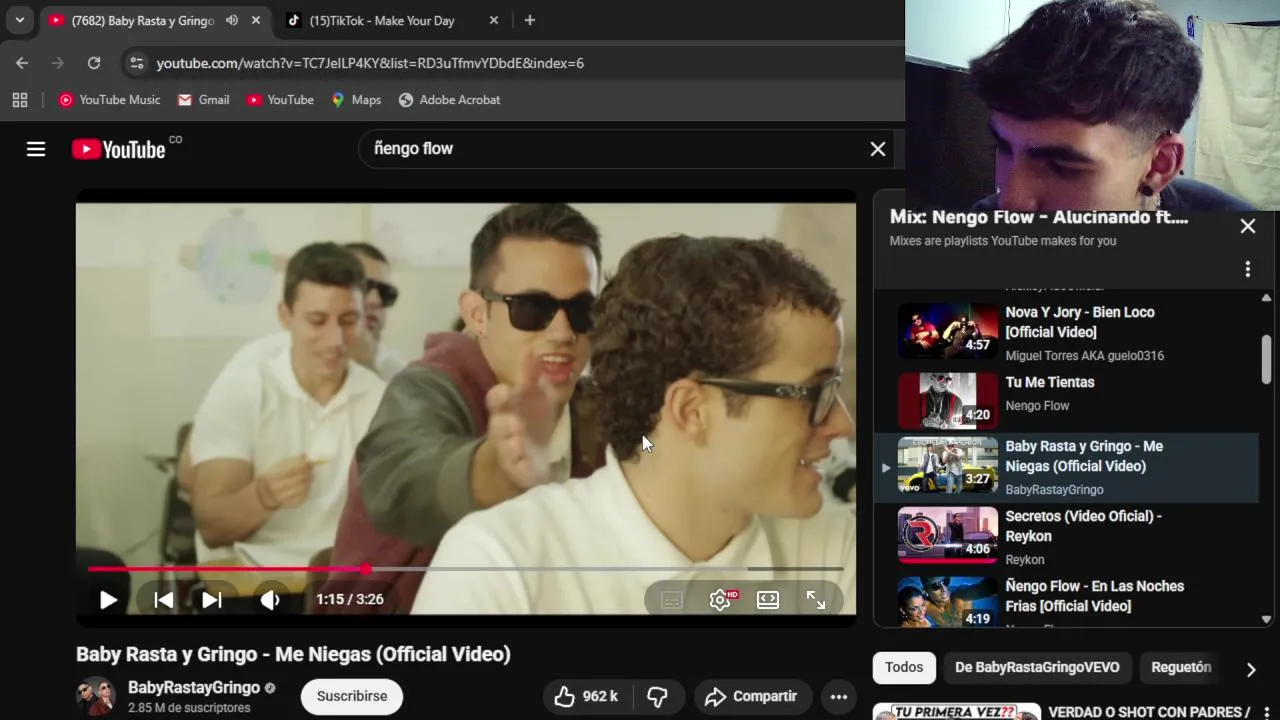Open the YouTube bookmark
The image size is (1280, 720).
coord(280,100)
